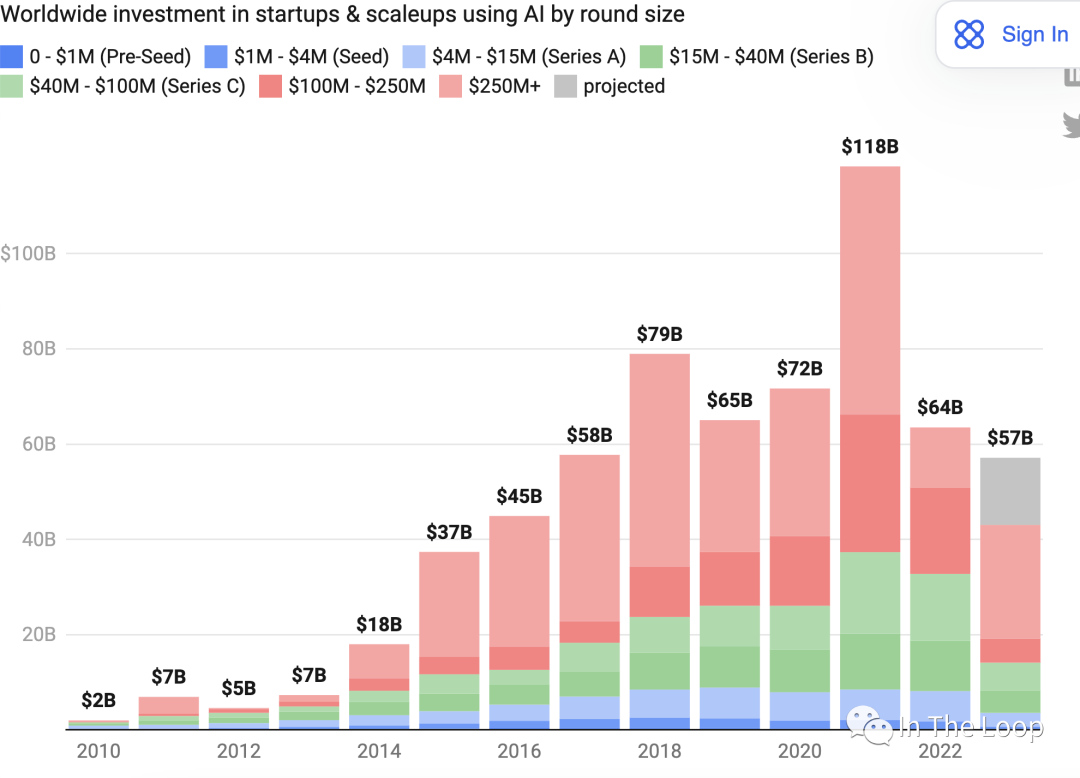Click the projected legend gray swatch
1080x778 pixels.
pyautogui.click(x=565, y=86)
